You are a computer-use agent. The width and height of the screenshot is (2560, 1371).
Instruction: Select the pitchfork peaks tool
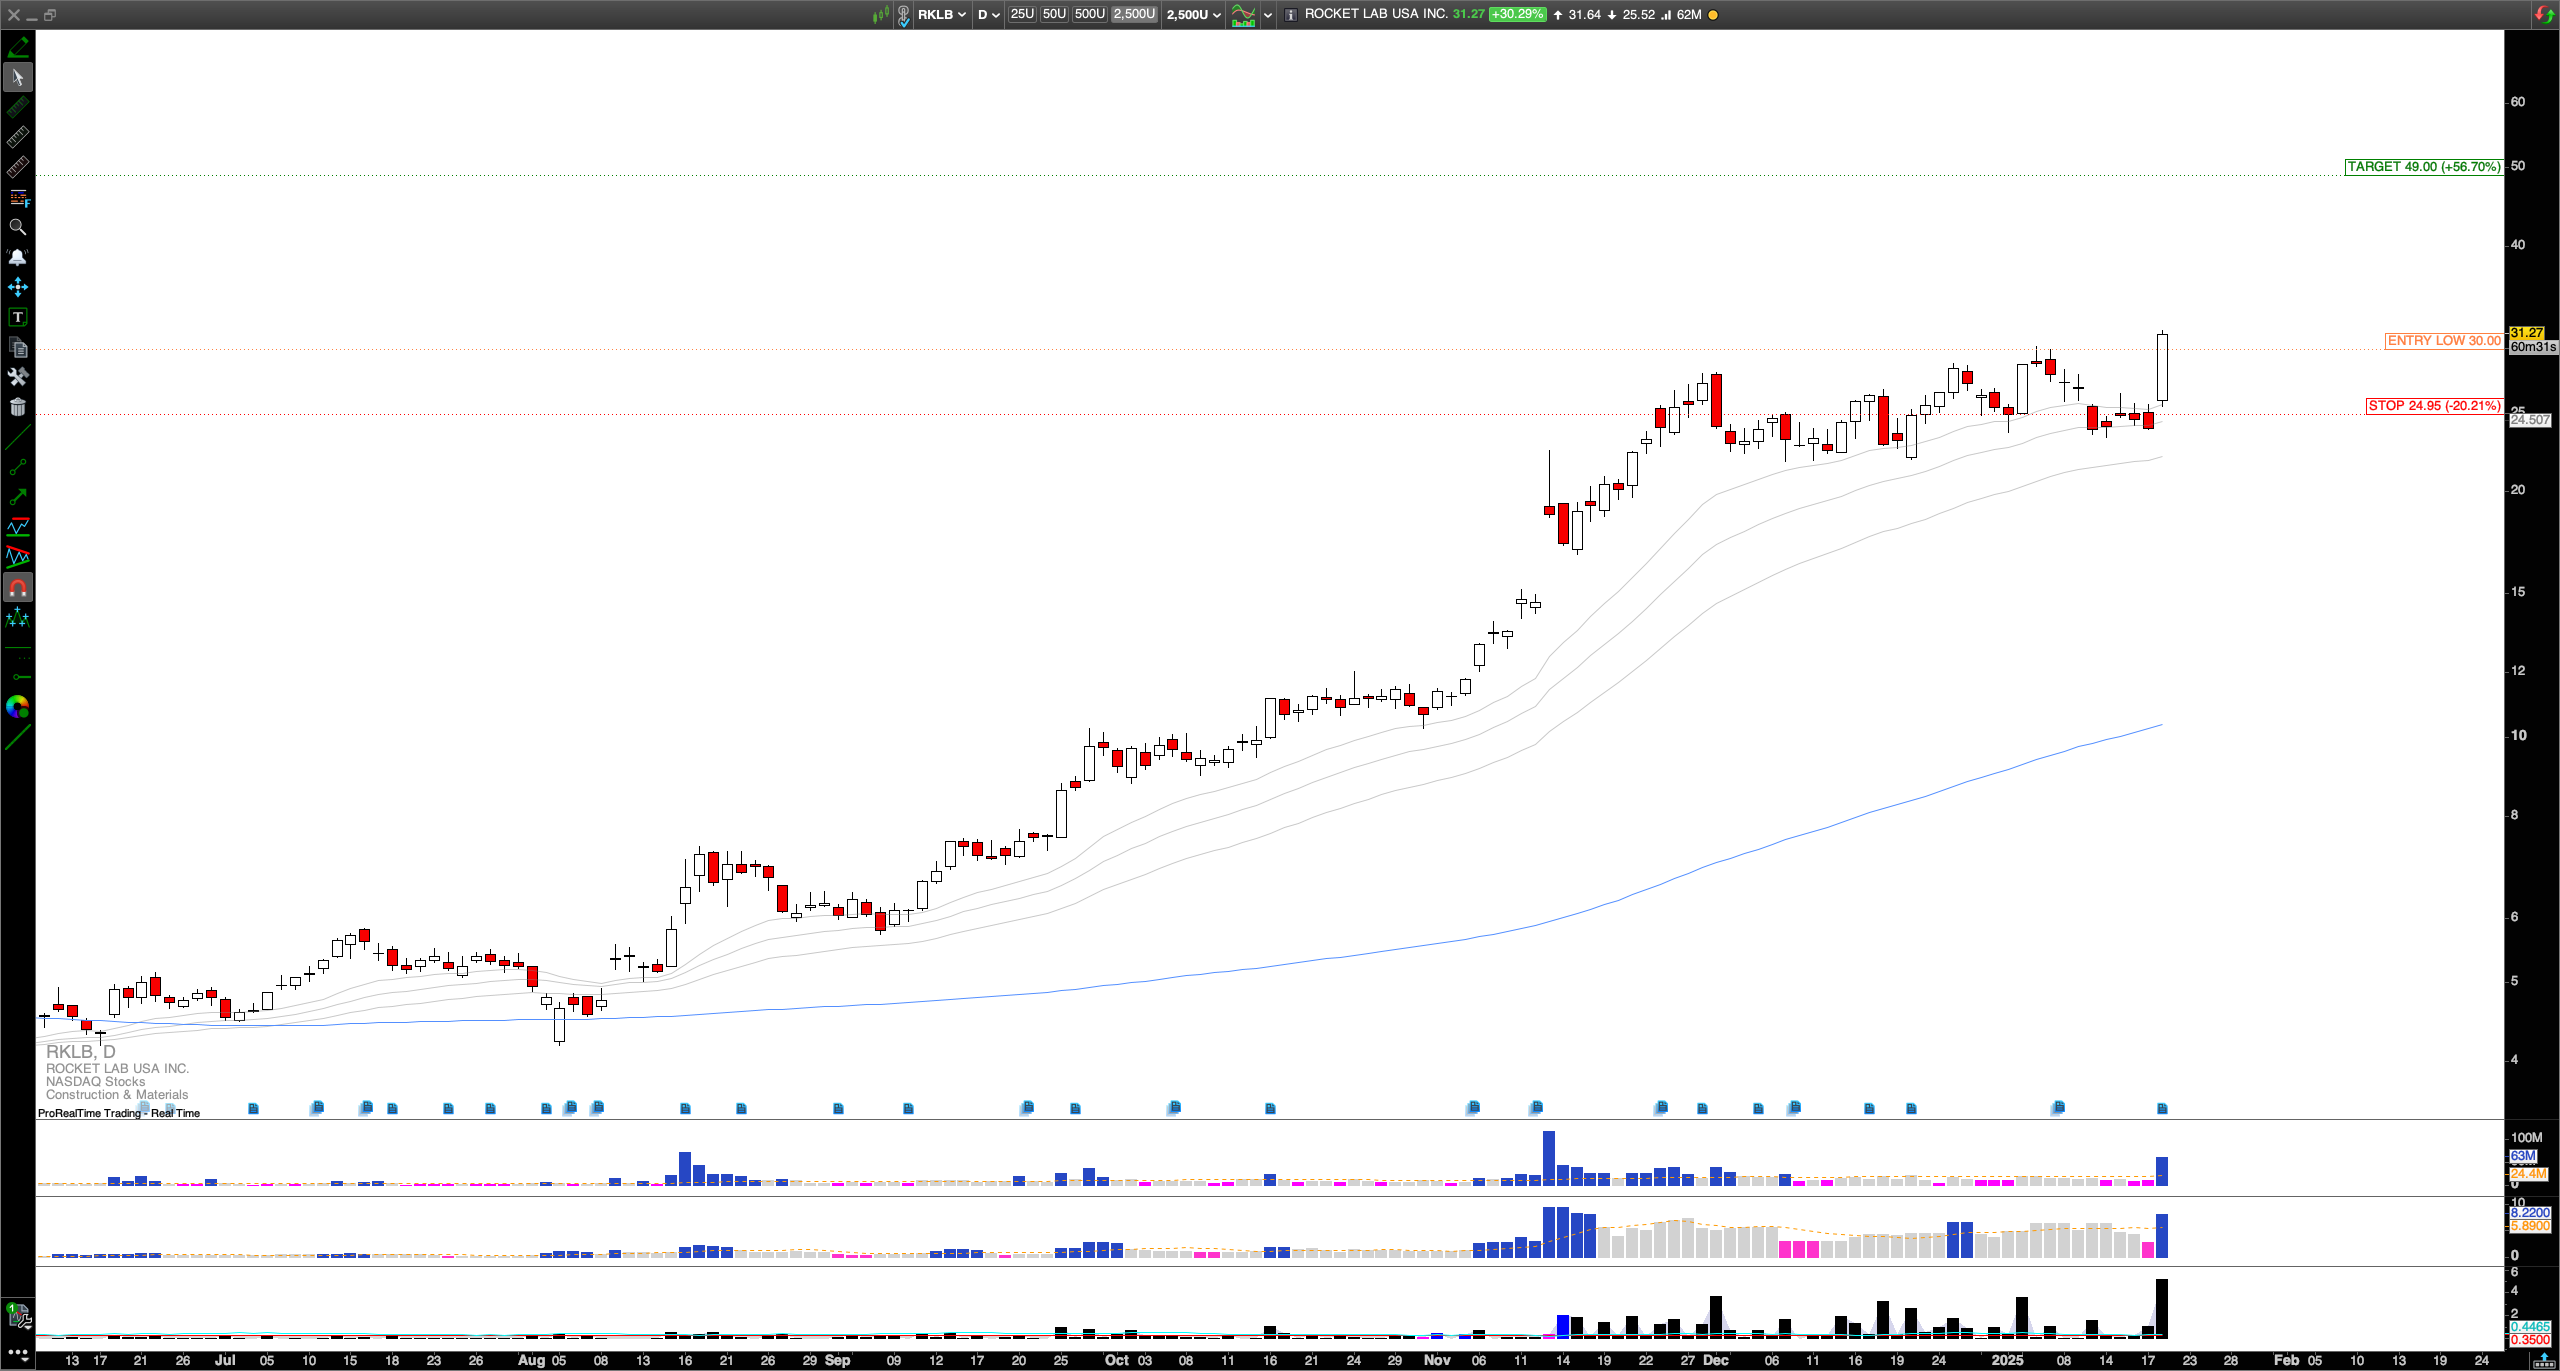18,618
